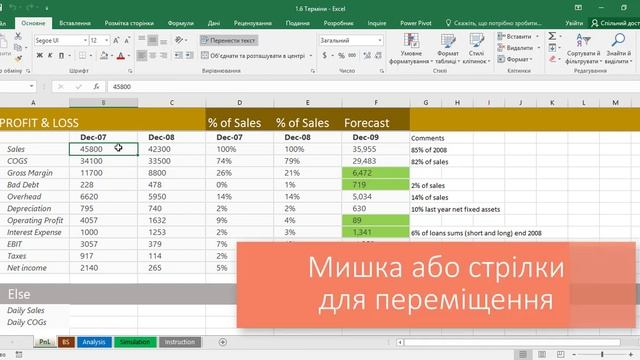Open the Power Pivot ribbon tab
The image size is (640, 360).
(416, 23)
